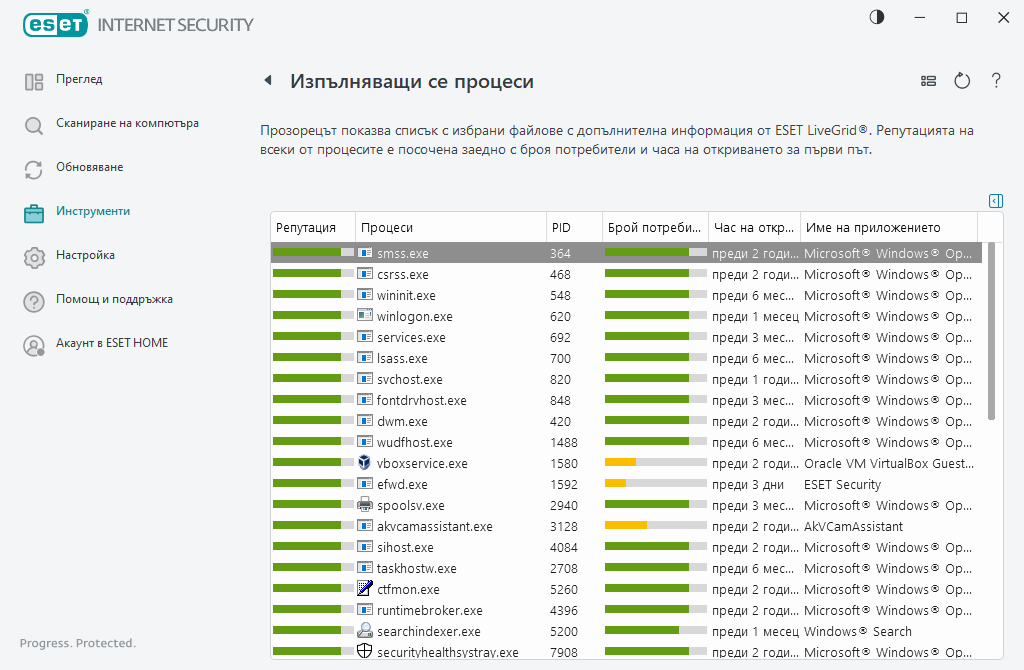Click the Преглед overview sidebar icon

[34, 81]
